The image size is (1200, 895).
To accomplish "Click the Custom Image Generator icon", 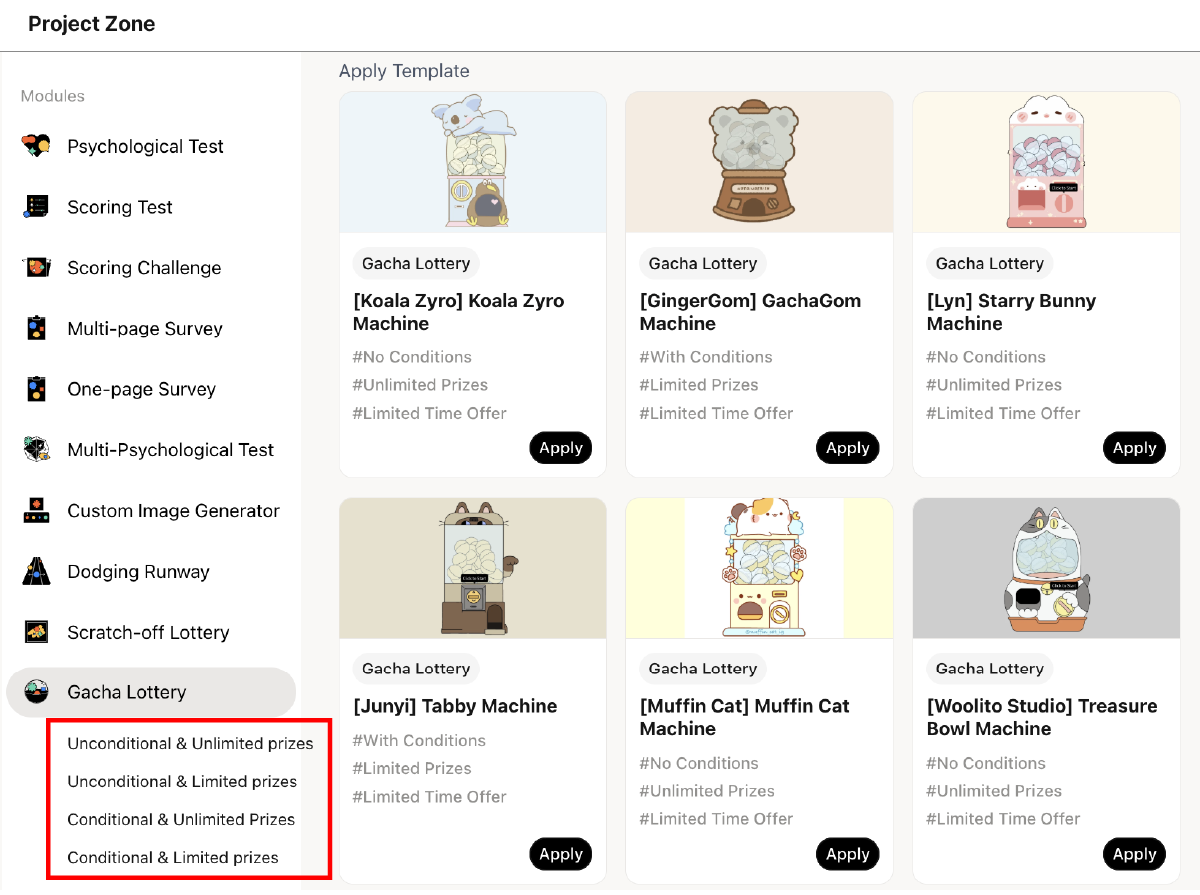I will [x=36, y=511].
